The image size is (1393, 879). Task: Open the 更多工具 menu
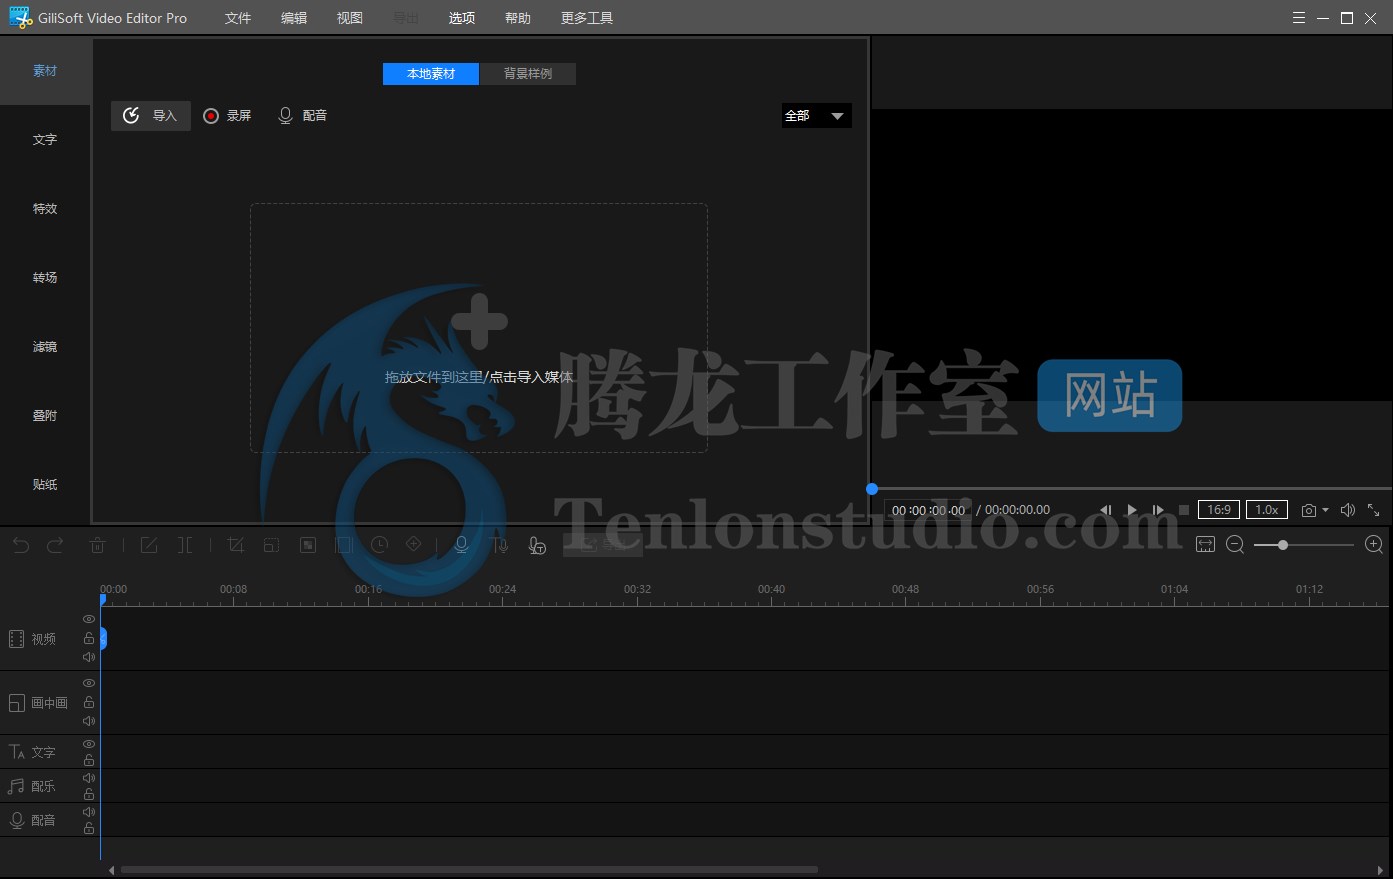pyautogui.click(x=587, y=18)
